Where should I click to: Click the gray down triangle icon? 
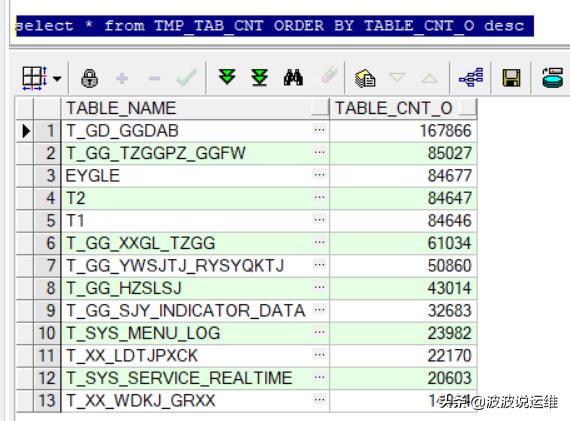[397, 77]
